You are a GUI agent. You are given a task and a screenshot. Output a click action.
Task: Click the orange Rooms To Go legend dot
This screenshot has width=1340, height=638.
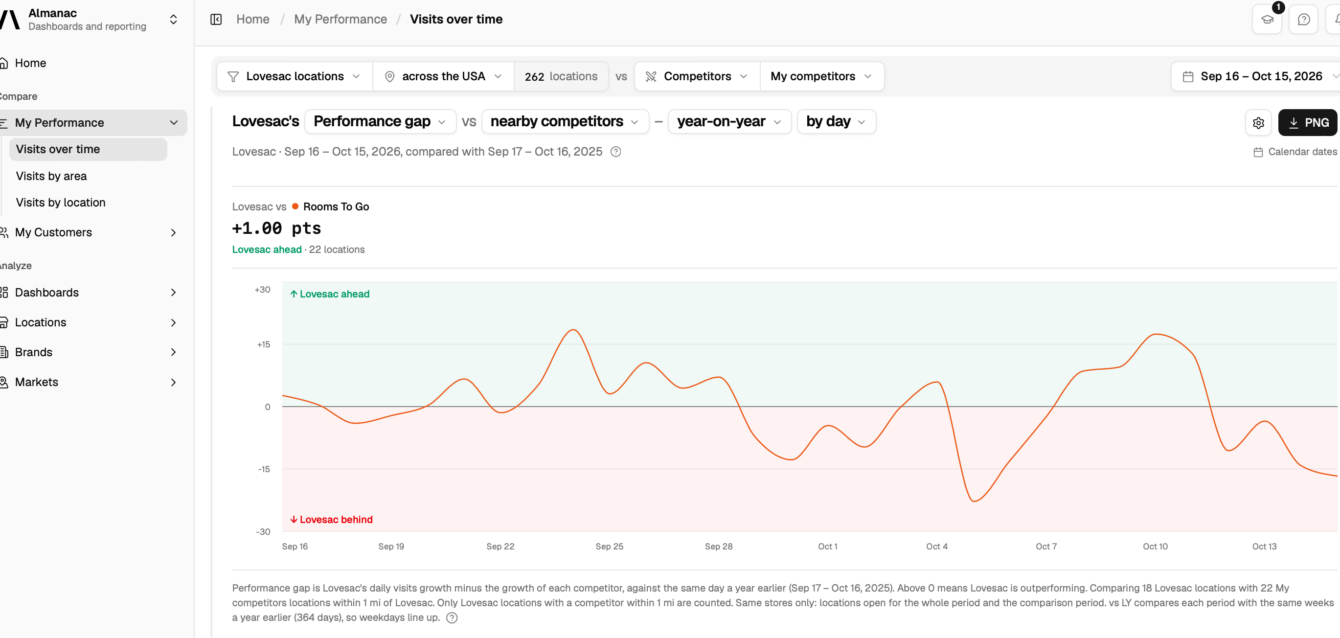(x=295, y=207)
